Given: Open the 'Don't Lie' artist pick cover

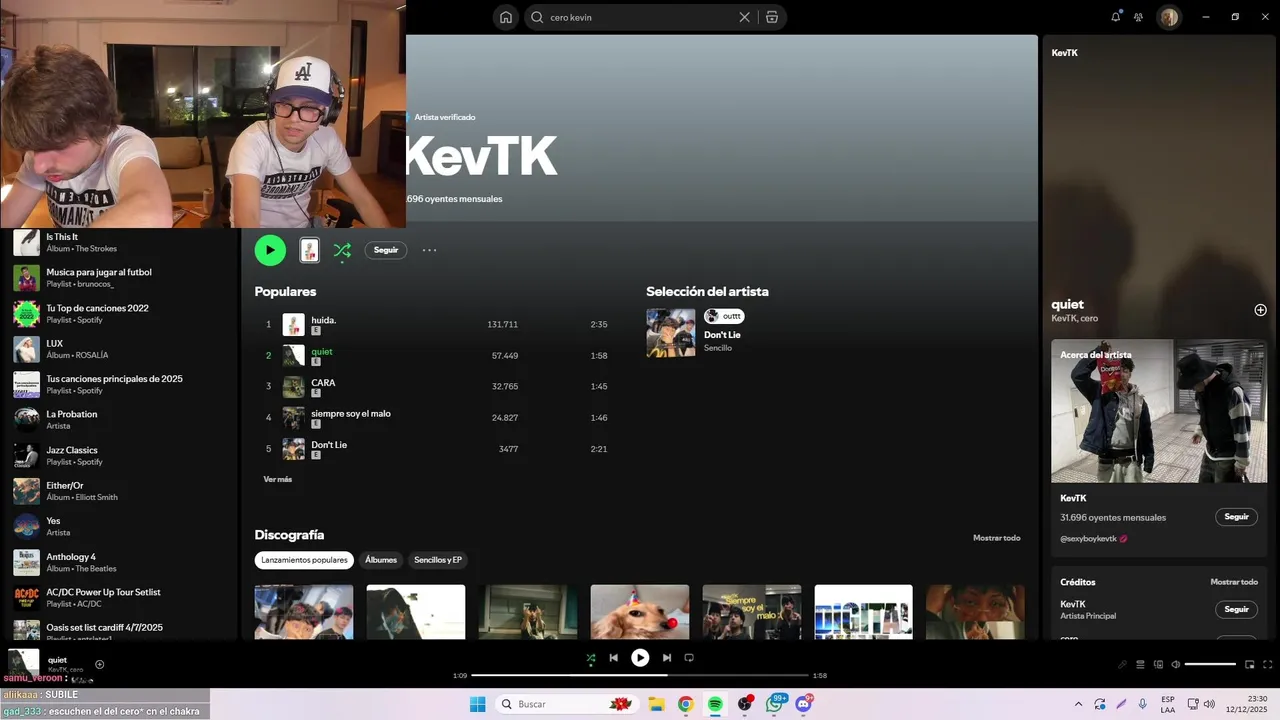Looking at the screenshot, I should 671,332.
